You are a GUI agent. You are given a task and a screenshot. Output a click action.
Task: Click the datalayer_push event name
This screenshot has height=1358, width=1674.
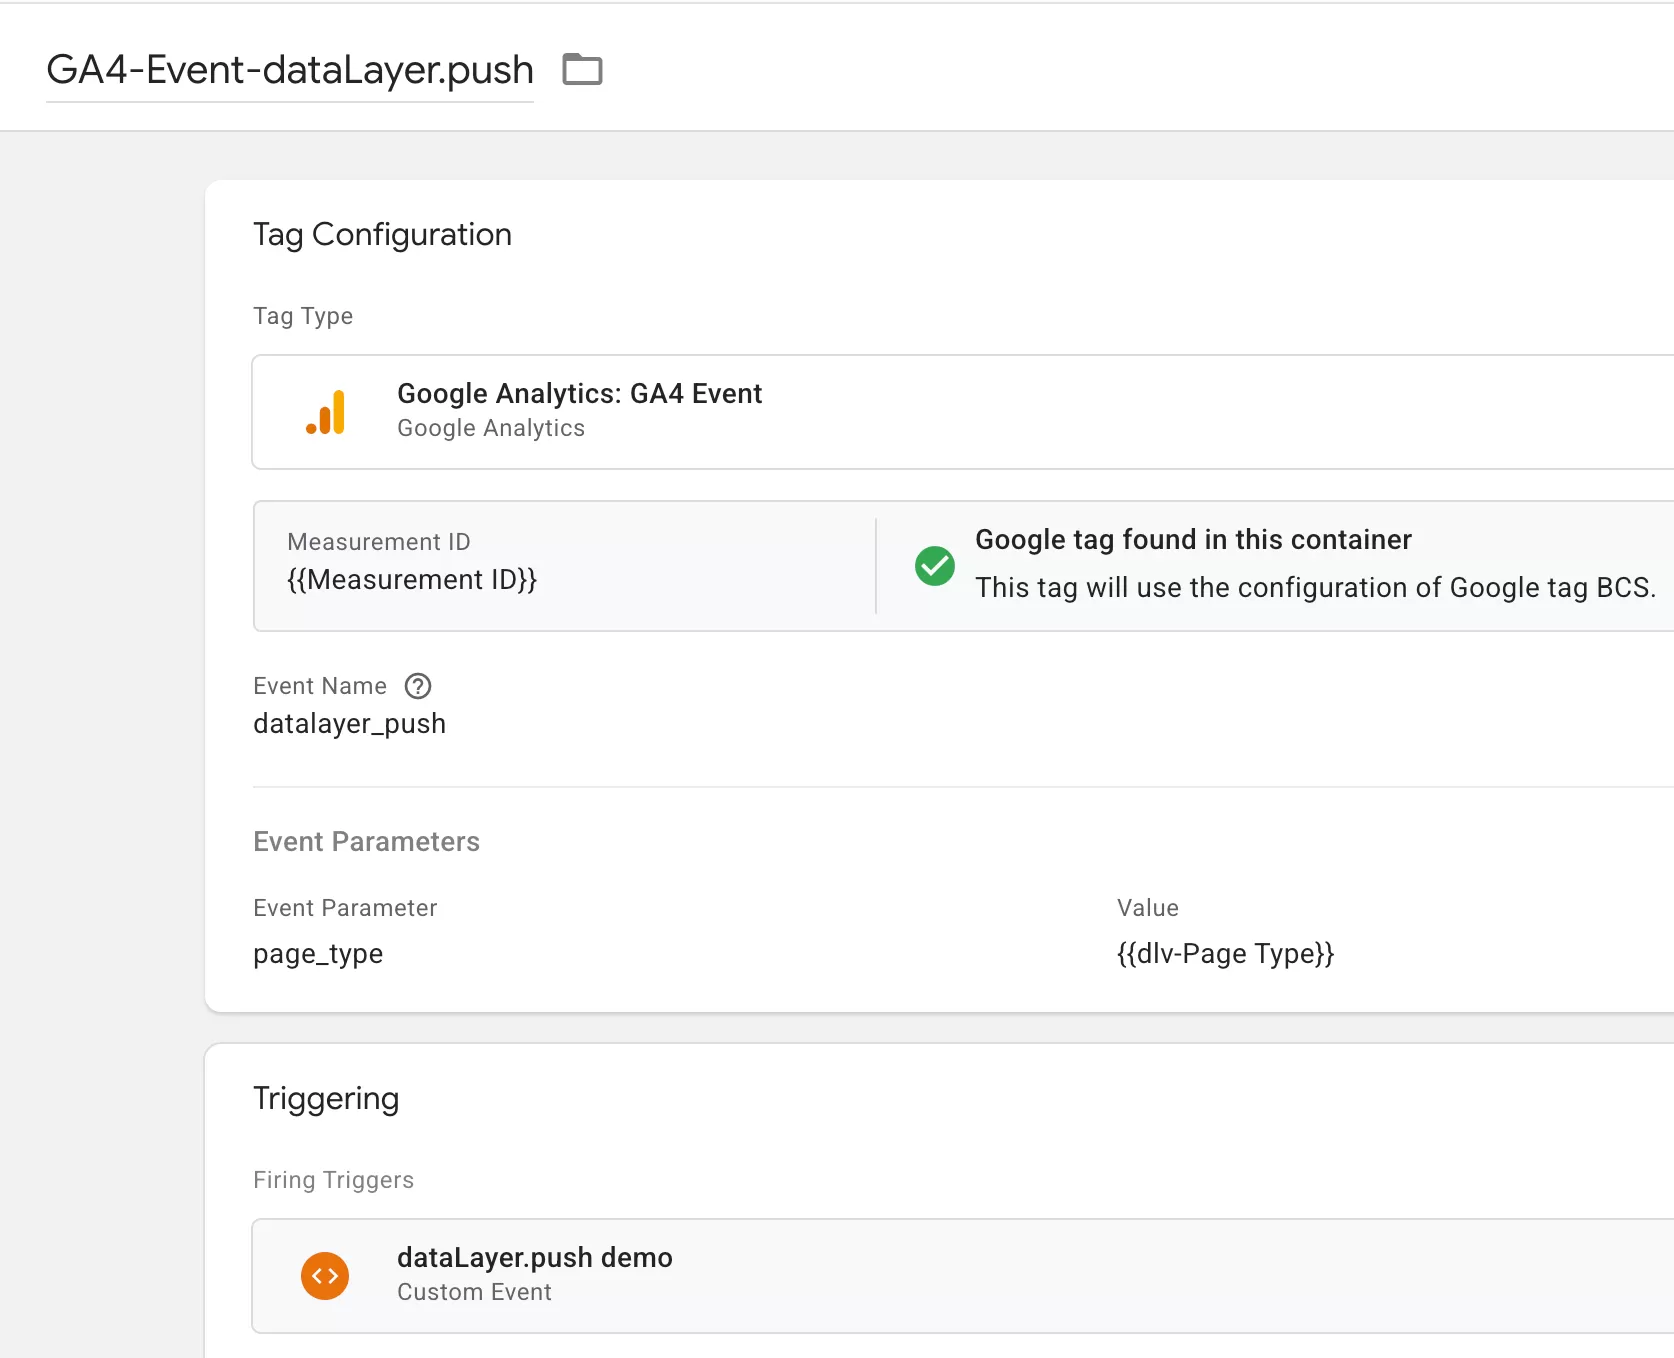tap(349, 724)
